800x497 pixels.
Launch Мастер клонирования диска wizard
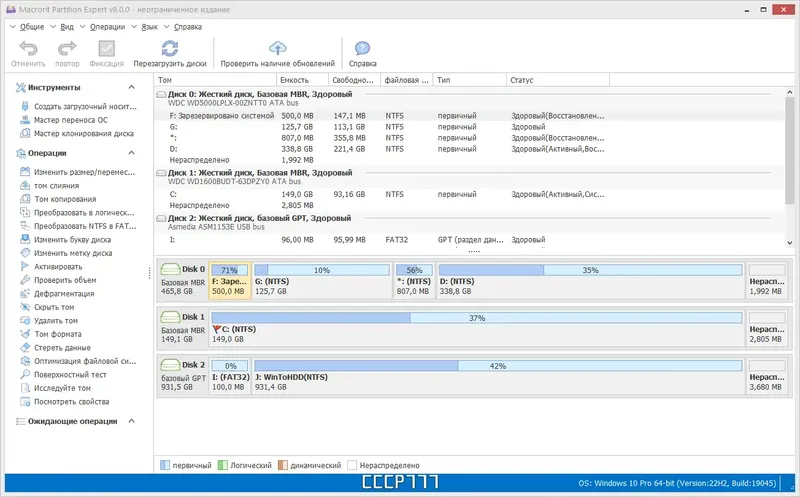[x=77, y=134]
